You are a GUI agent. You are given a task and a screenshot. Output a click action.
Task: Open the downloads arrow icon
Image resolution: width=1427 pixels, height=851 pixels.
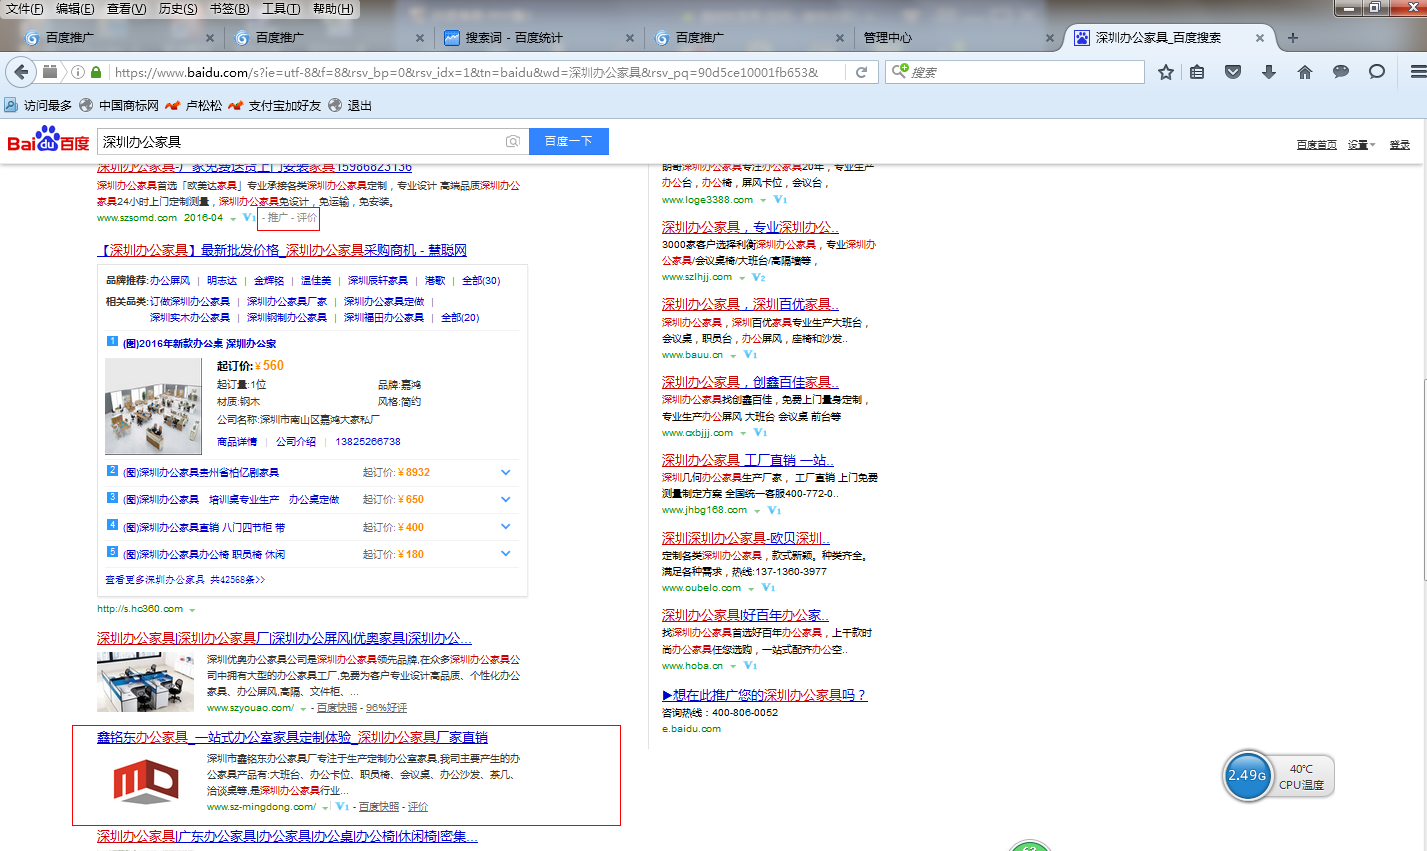(x=1269, y=72)
